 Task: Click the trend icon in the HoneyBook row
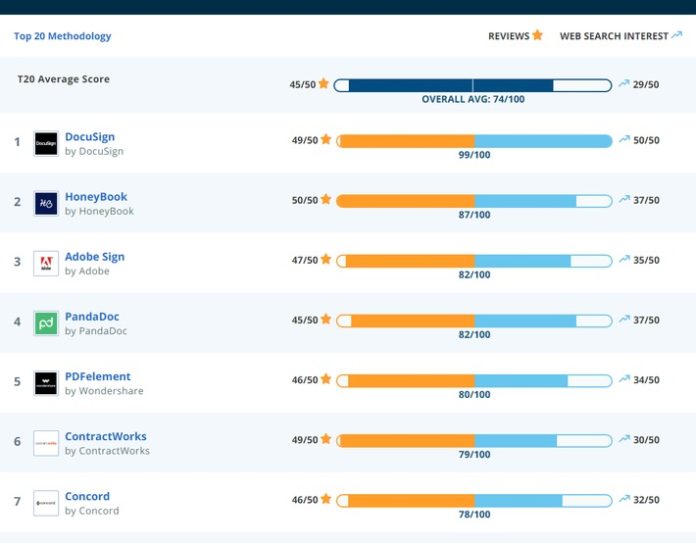pos(625,199)
